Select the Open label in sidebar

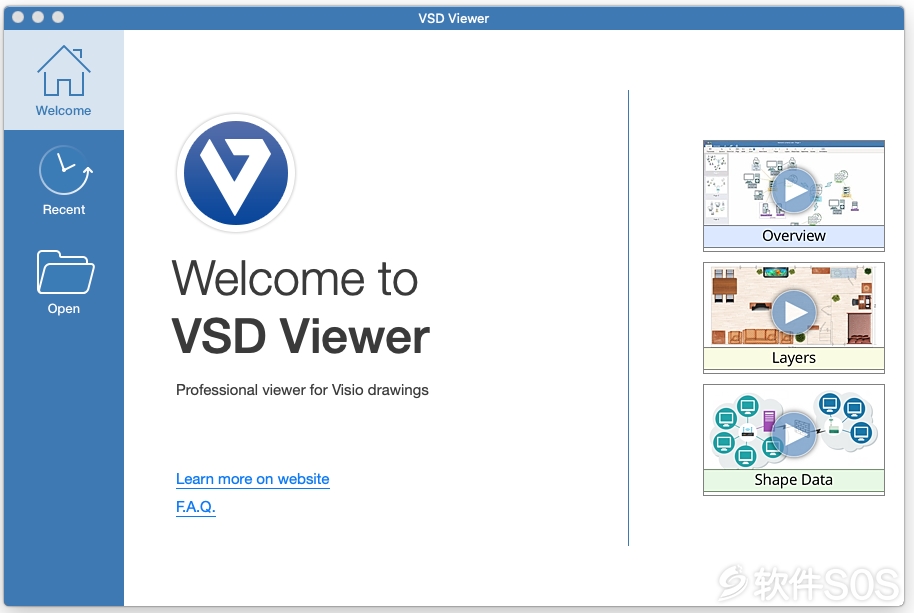click(64, 309)
